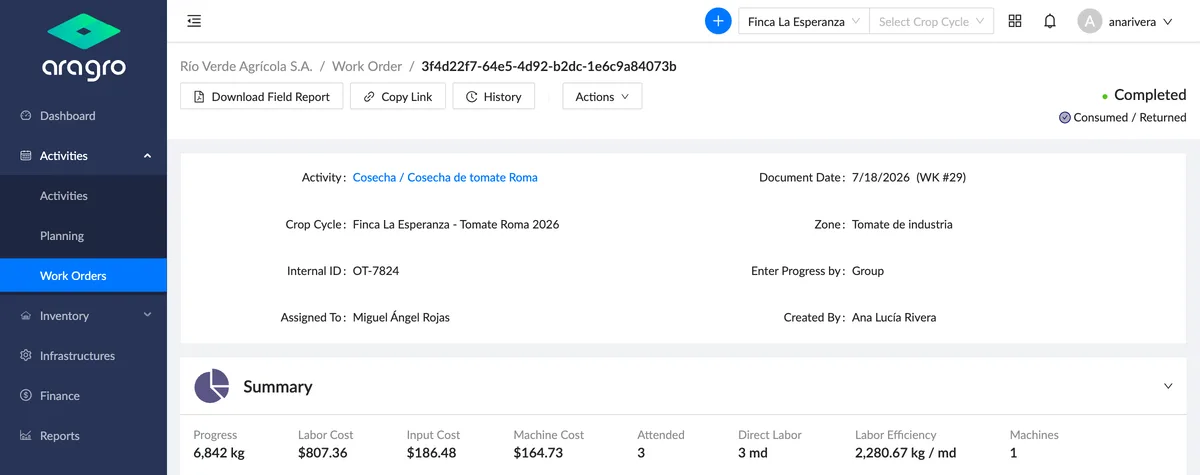Screen dimensions: 1200x475
Task: Click the Summary heading
Action: [x=278, y=387]
